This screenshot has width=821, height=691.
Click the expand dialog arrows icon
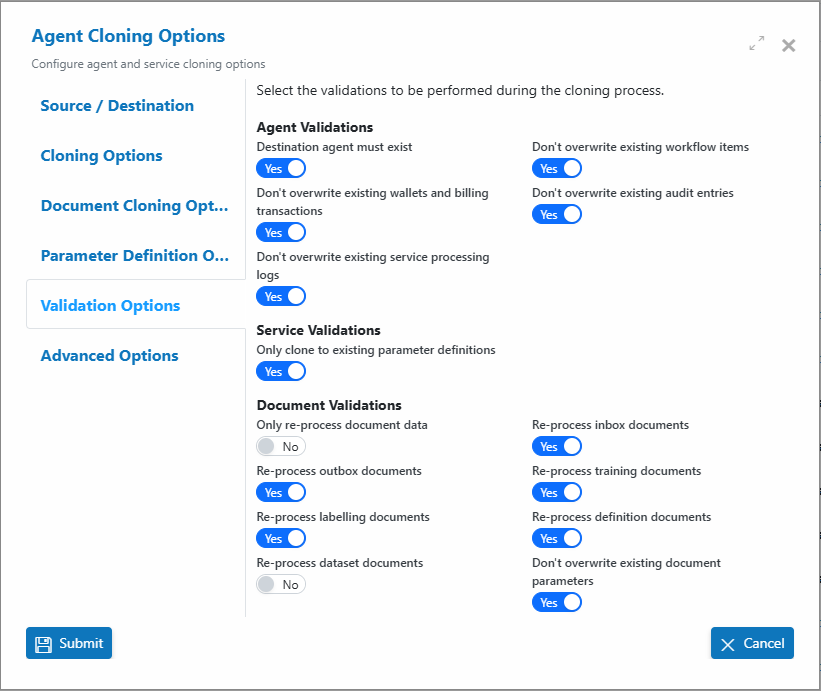point(757,43)
